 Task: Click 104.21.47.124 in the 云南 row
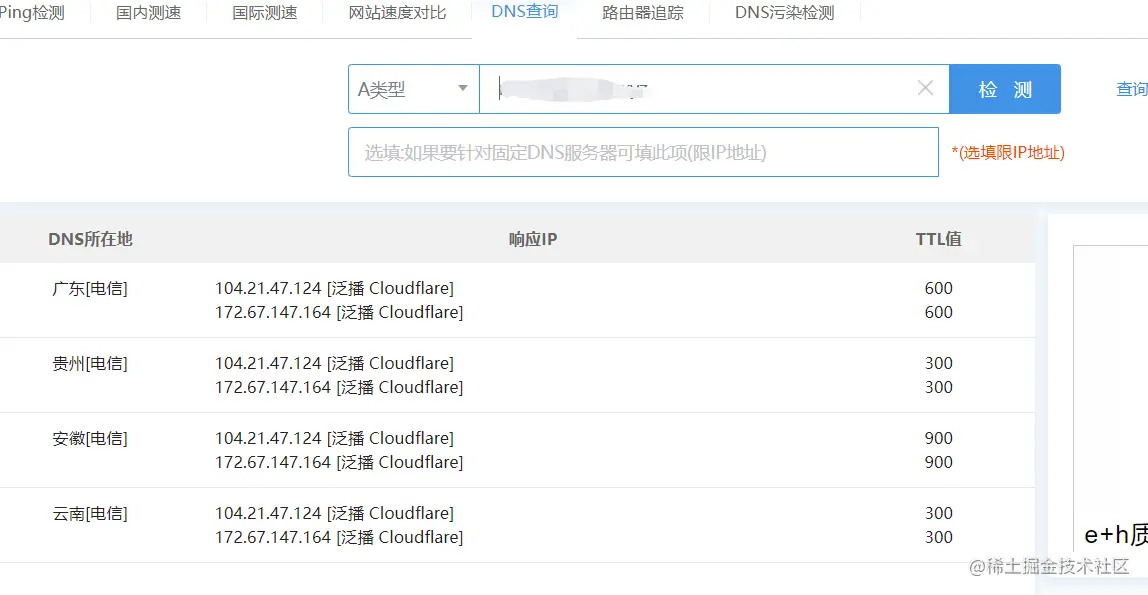pyautogui.click(x=268, y=513)
